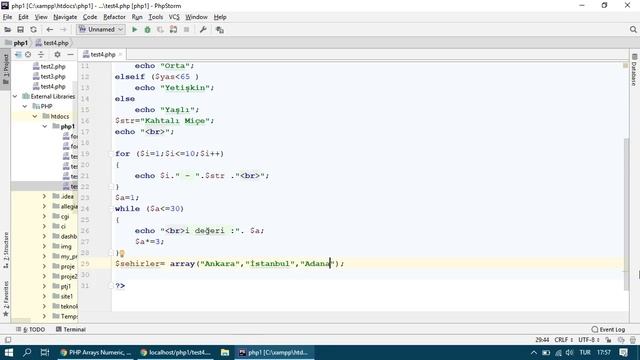640x360 pixels.
Task: Click the Stop process icon
Action: 187,29
